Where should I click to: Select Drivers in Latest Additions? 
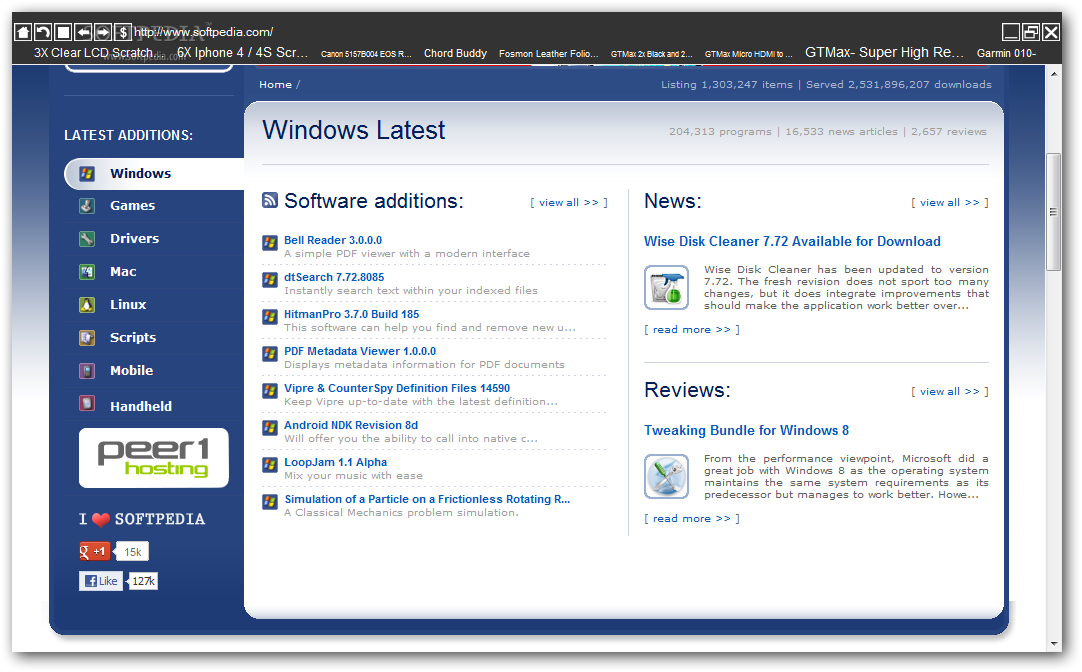[135, 239]
